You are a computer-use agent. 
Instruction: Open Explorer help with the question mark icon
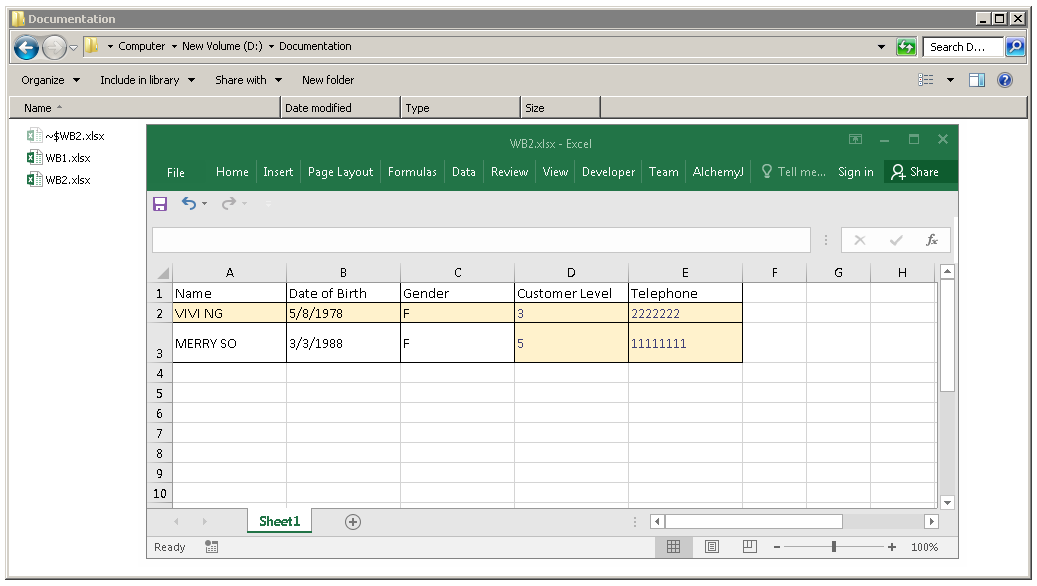point(1005,80)
